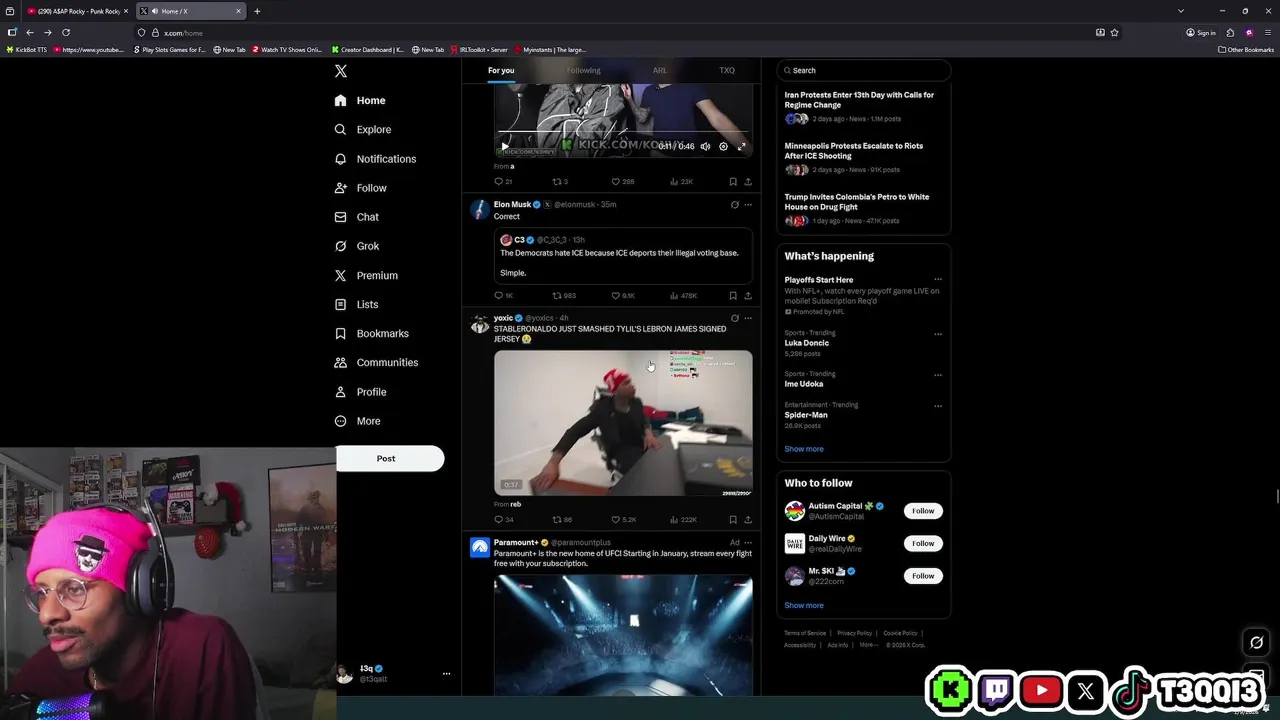
Task: Share Elon Musk's post
Action: (x=747, y=295)
